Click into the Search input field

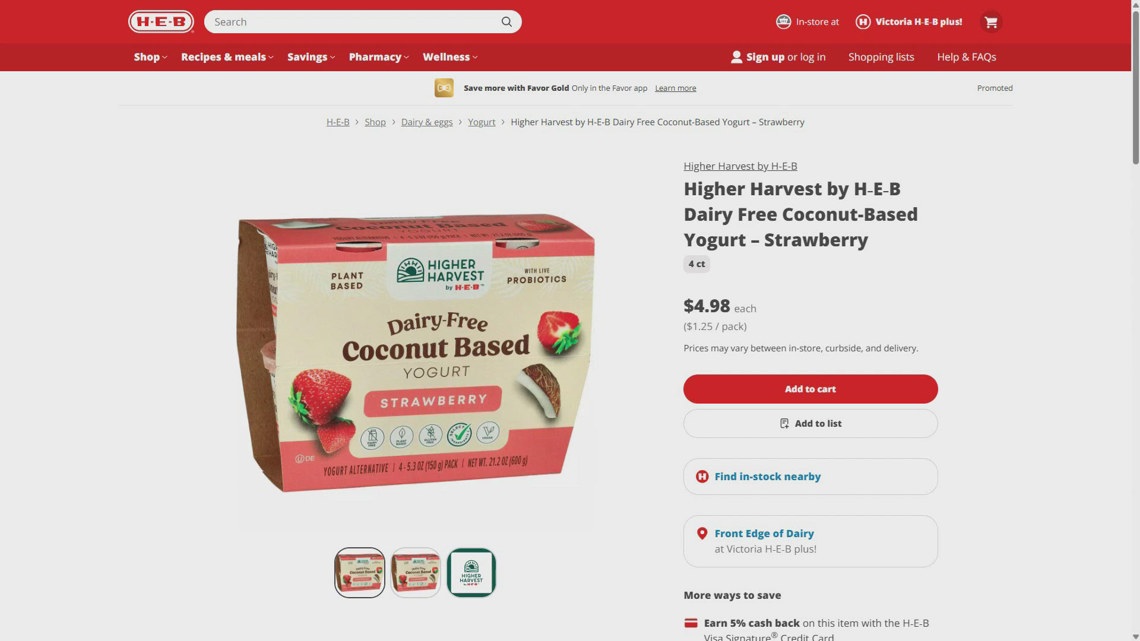353,22
